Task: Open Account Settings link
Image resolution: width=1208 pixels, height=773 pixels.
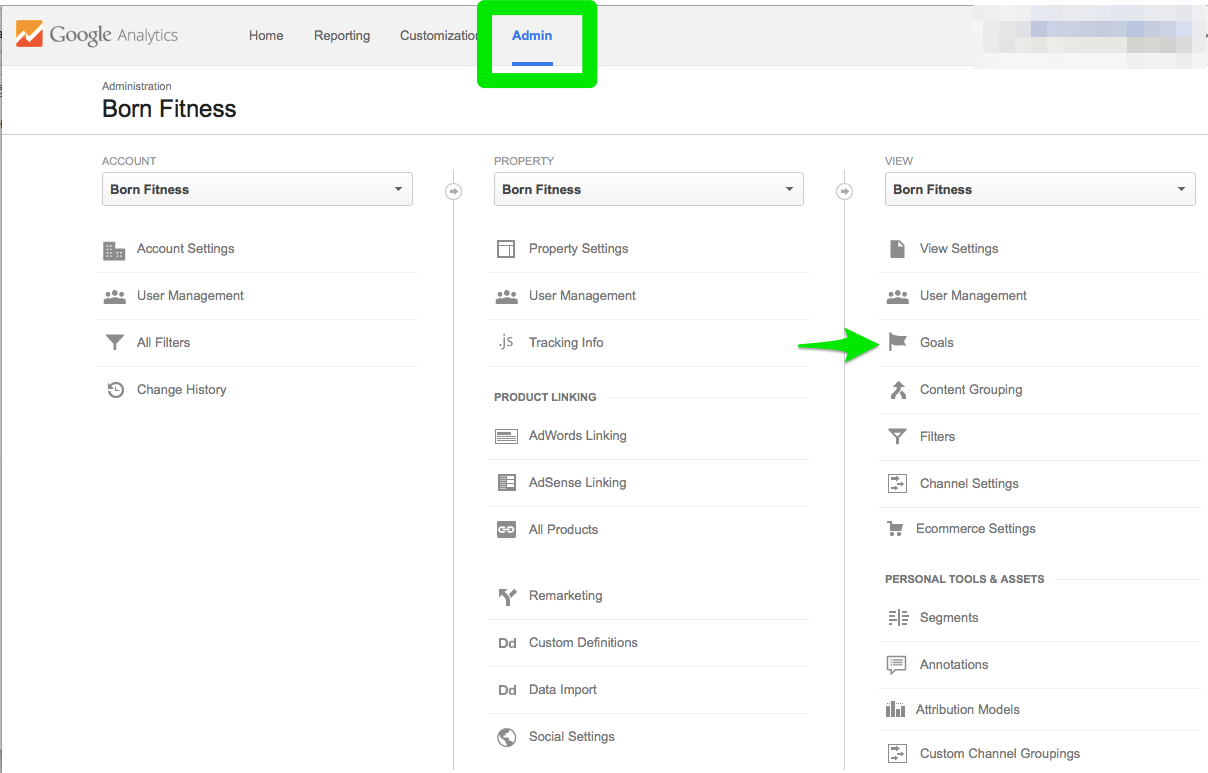Action: click(x=186, y=249)
